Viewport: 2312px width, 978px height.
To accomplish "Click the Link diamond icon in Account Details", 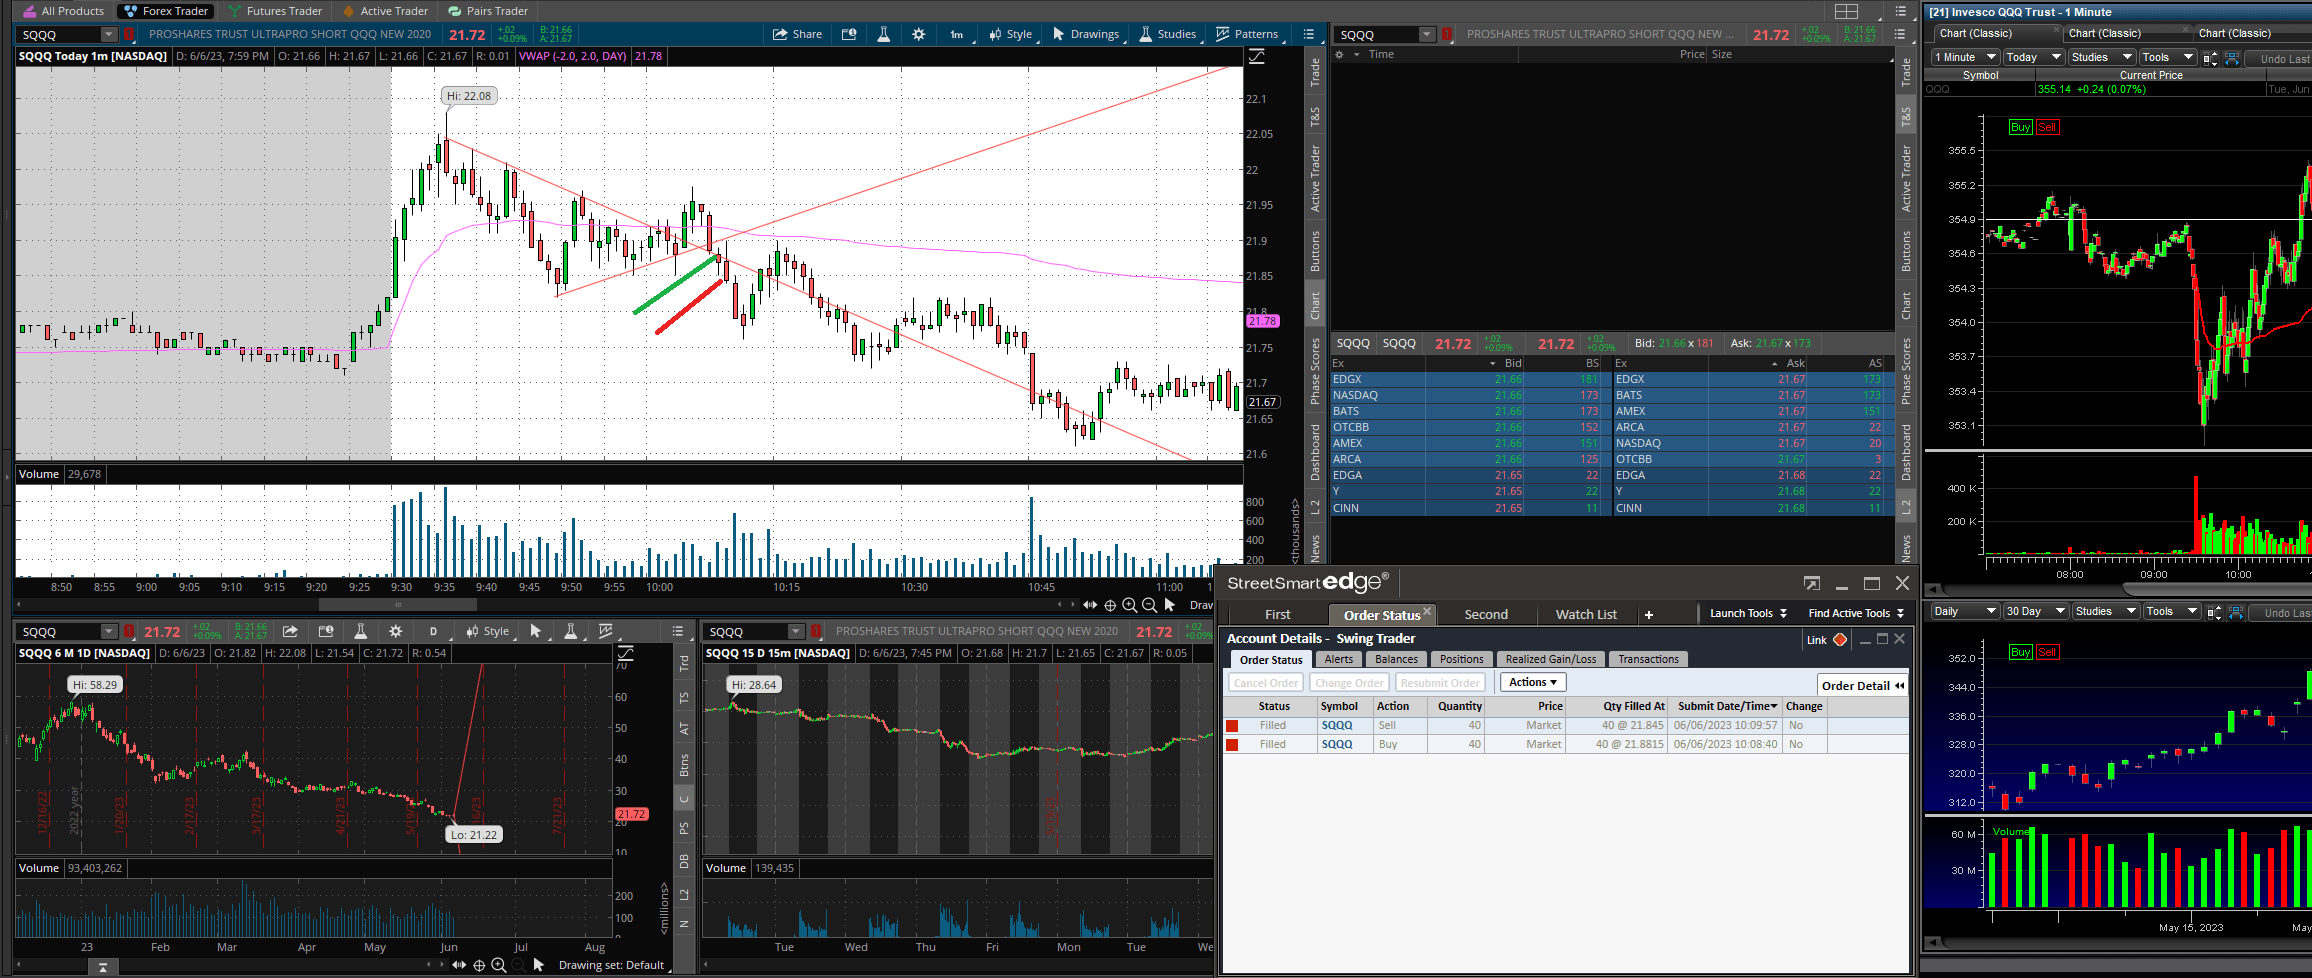I will 1840,640.
